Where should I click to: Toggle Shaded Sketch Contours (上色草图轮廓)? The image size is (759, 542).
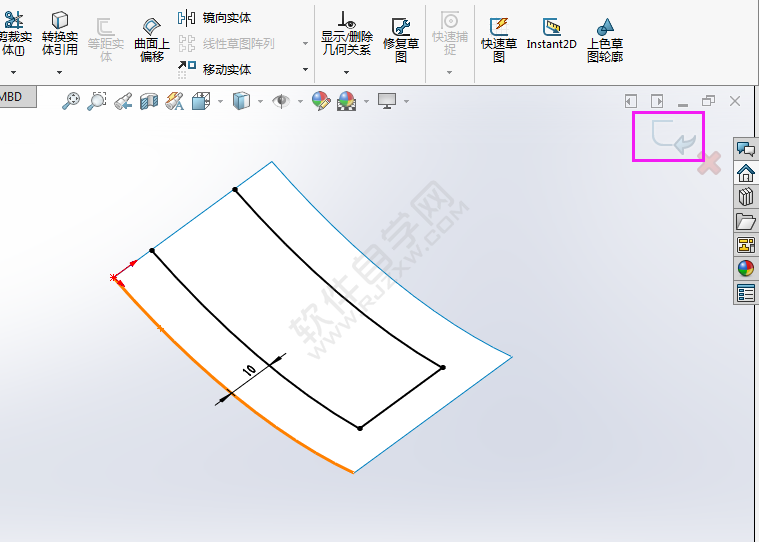tap(605, 40)
